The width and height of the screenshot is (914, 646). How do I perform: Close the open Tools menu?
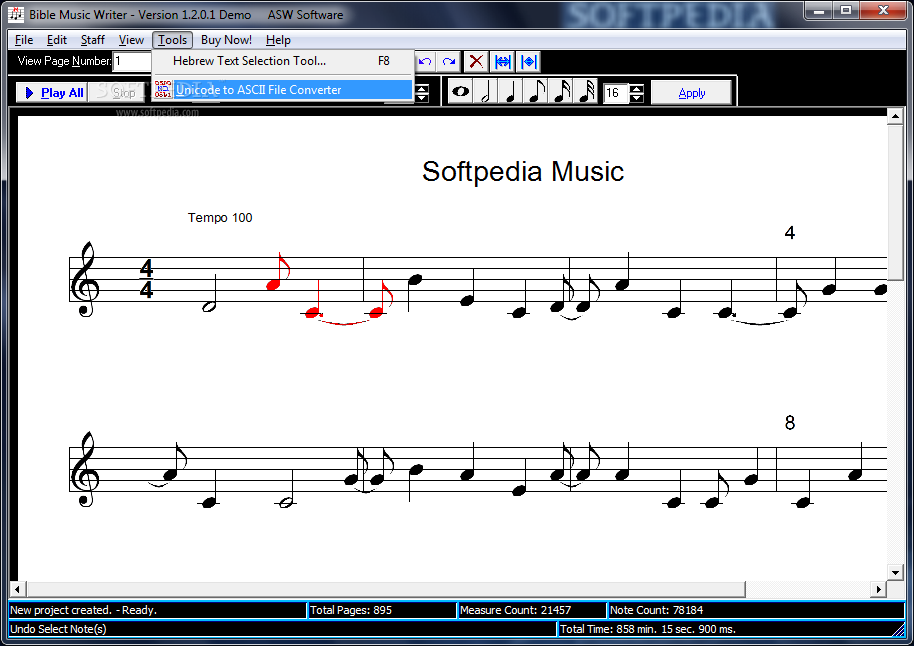[173, 40]
